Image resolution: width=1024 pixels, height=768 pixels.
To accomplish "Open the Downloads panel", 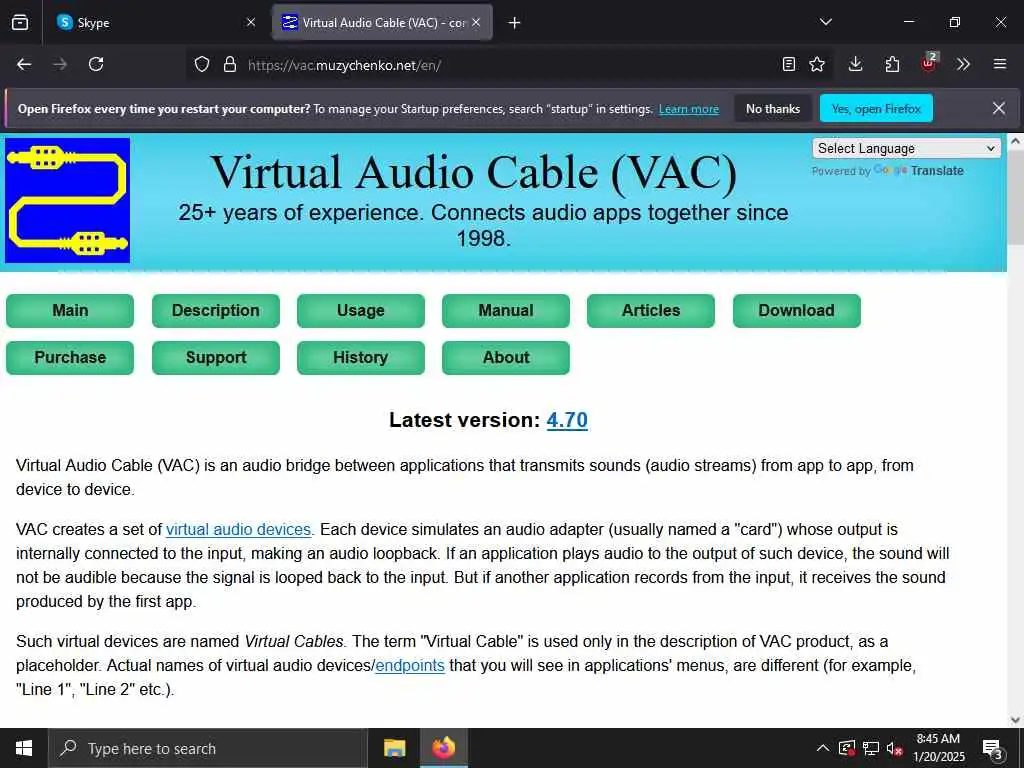I will (x=856, y=64).
